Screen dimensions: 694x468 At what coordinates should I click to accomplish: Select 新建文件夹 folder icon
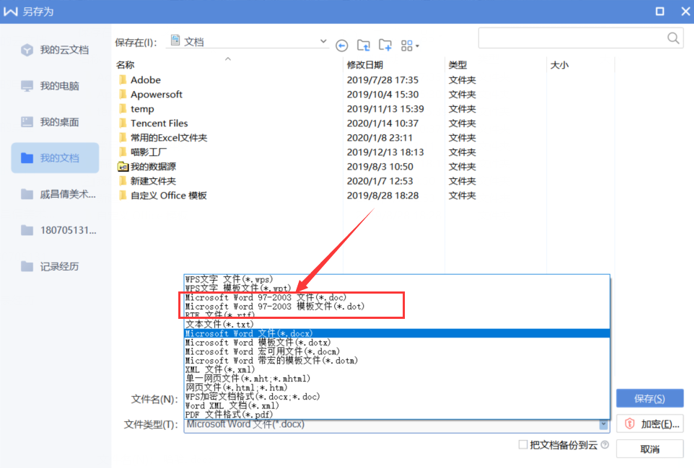tap(123, 181)
